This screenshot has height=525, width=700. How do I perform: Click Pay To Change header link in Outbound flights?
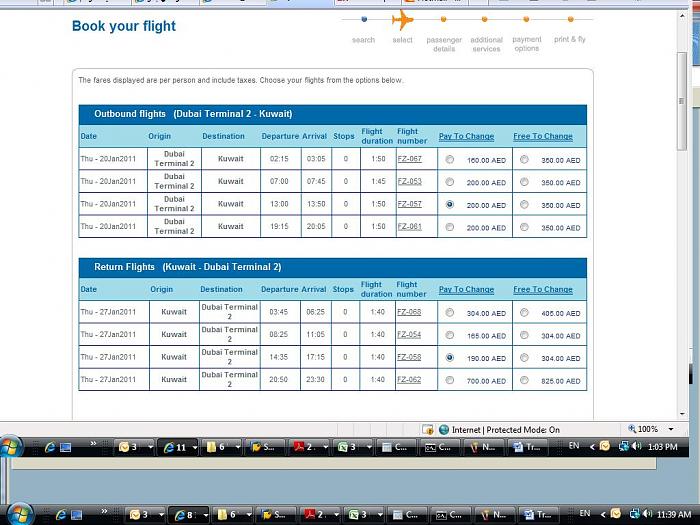466,136
